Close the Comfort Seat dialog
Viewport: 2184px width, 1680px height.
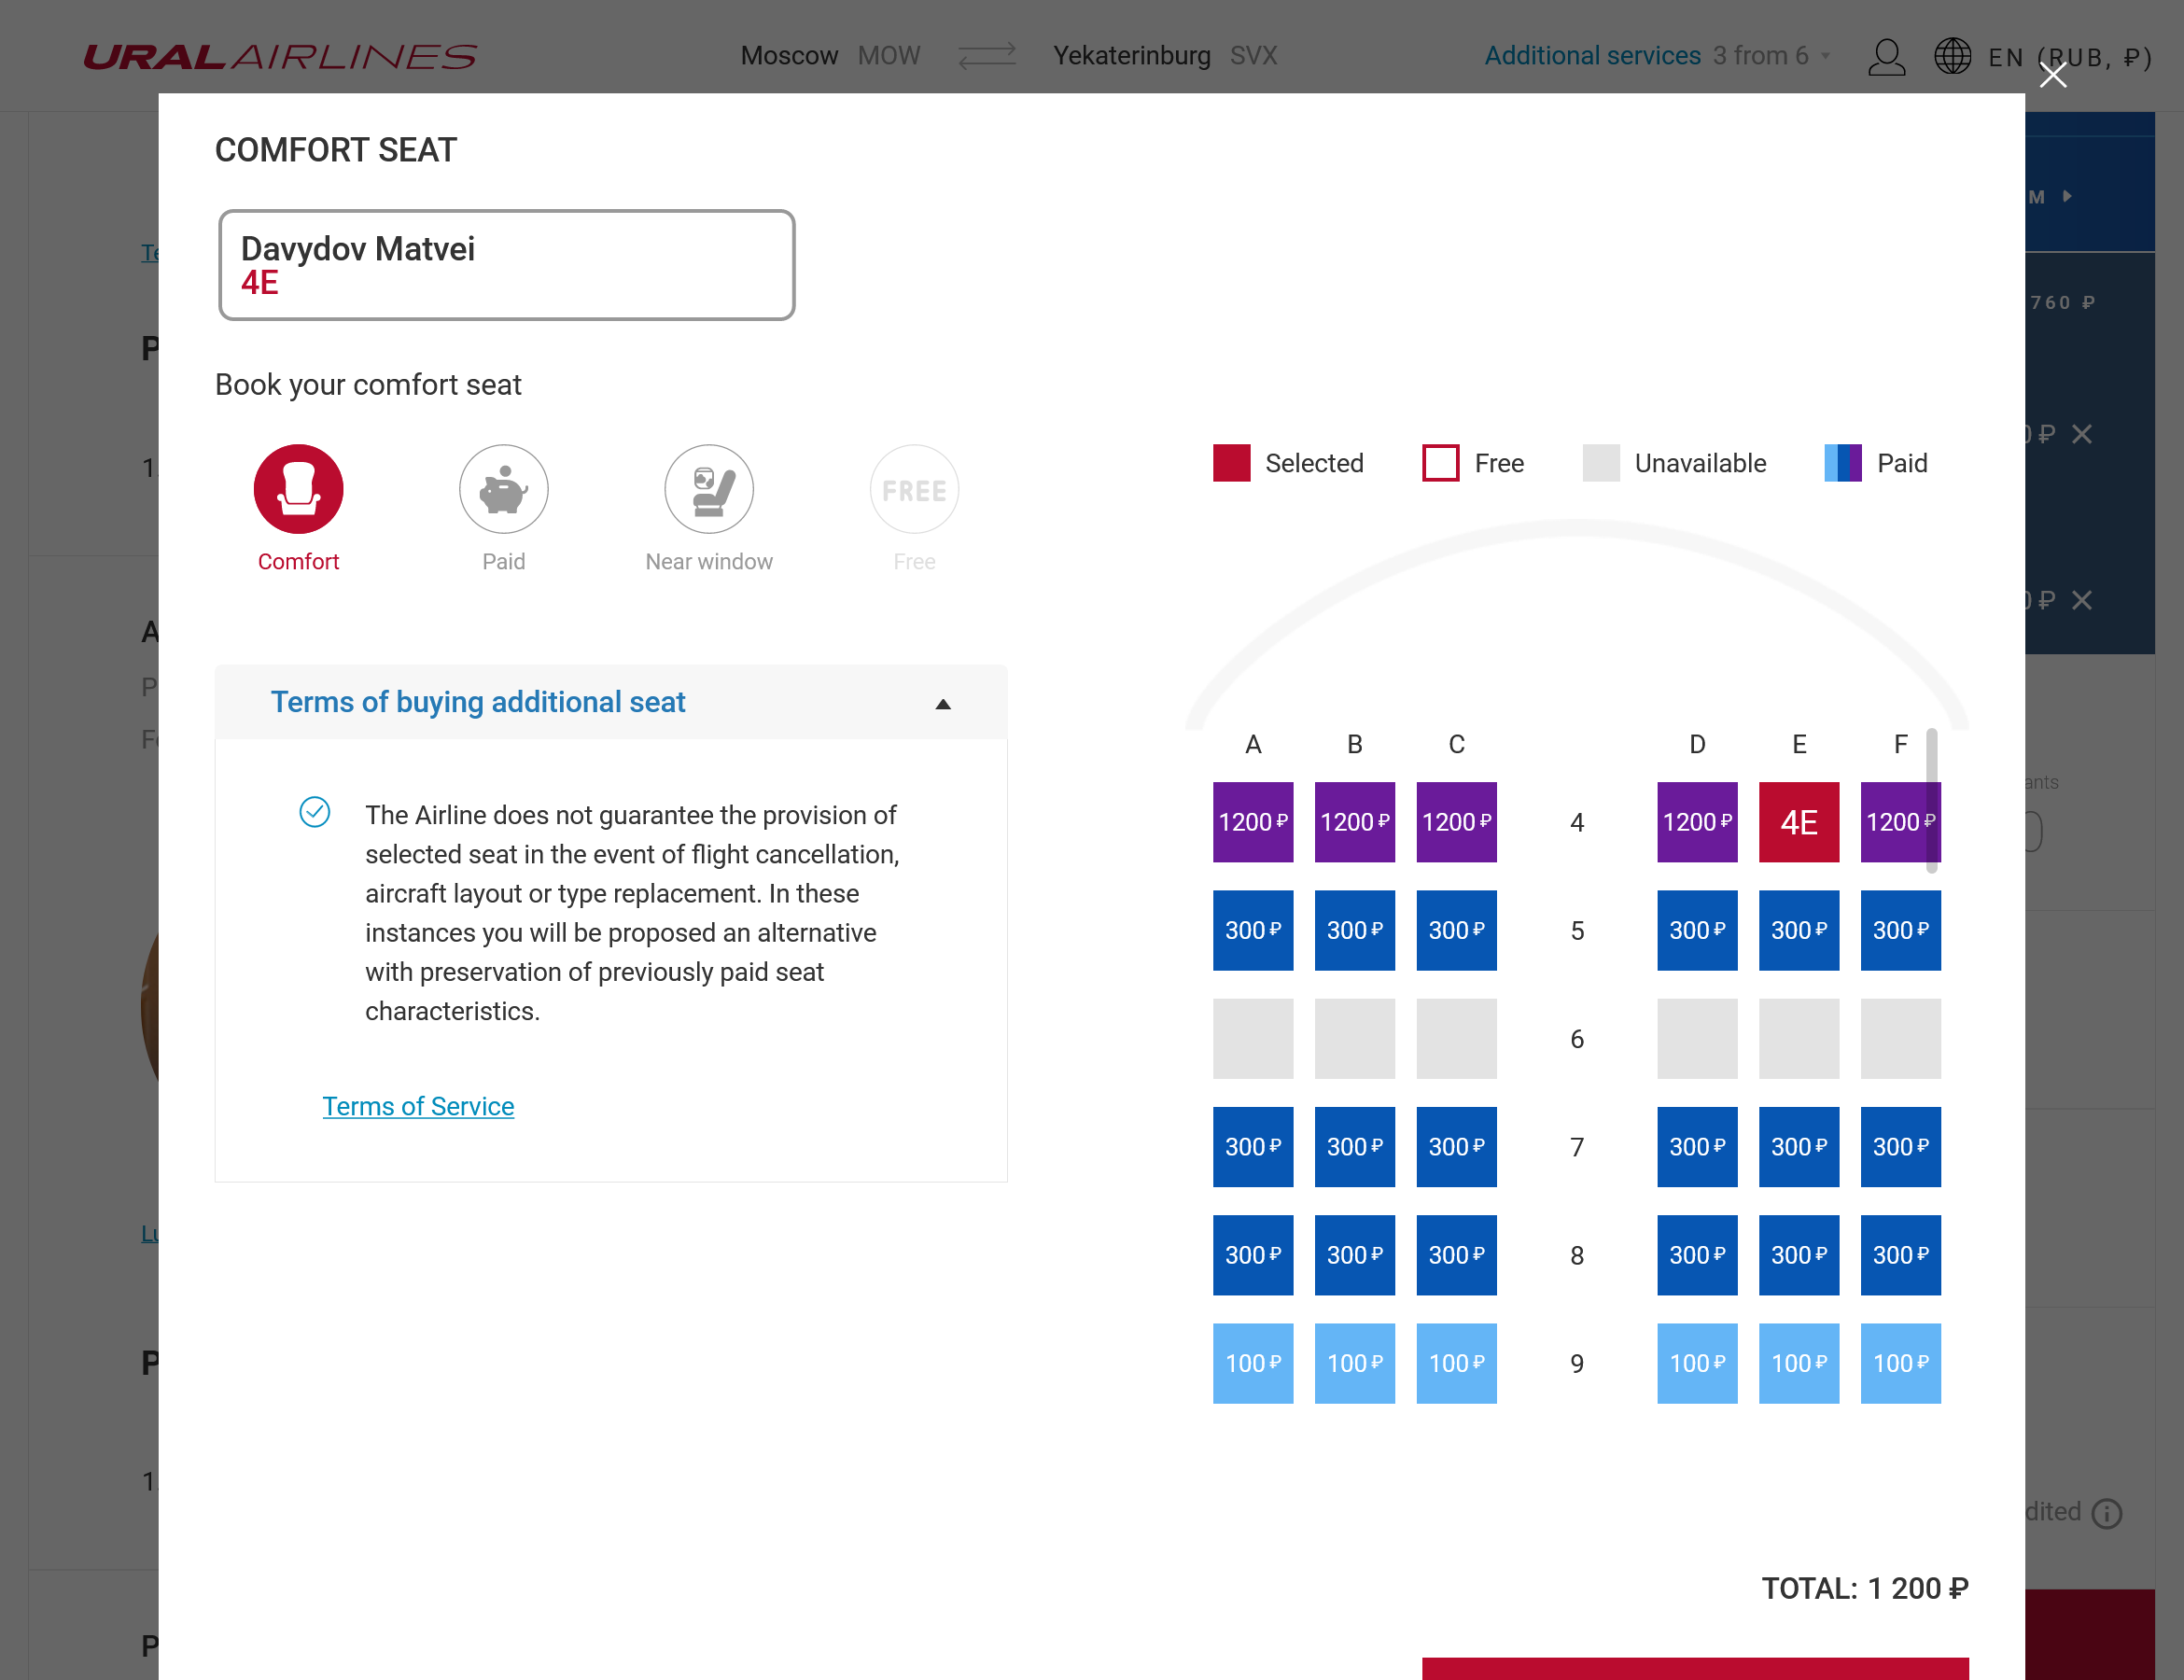(x=2053, y=75)
